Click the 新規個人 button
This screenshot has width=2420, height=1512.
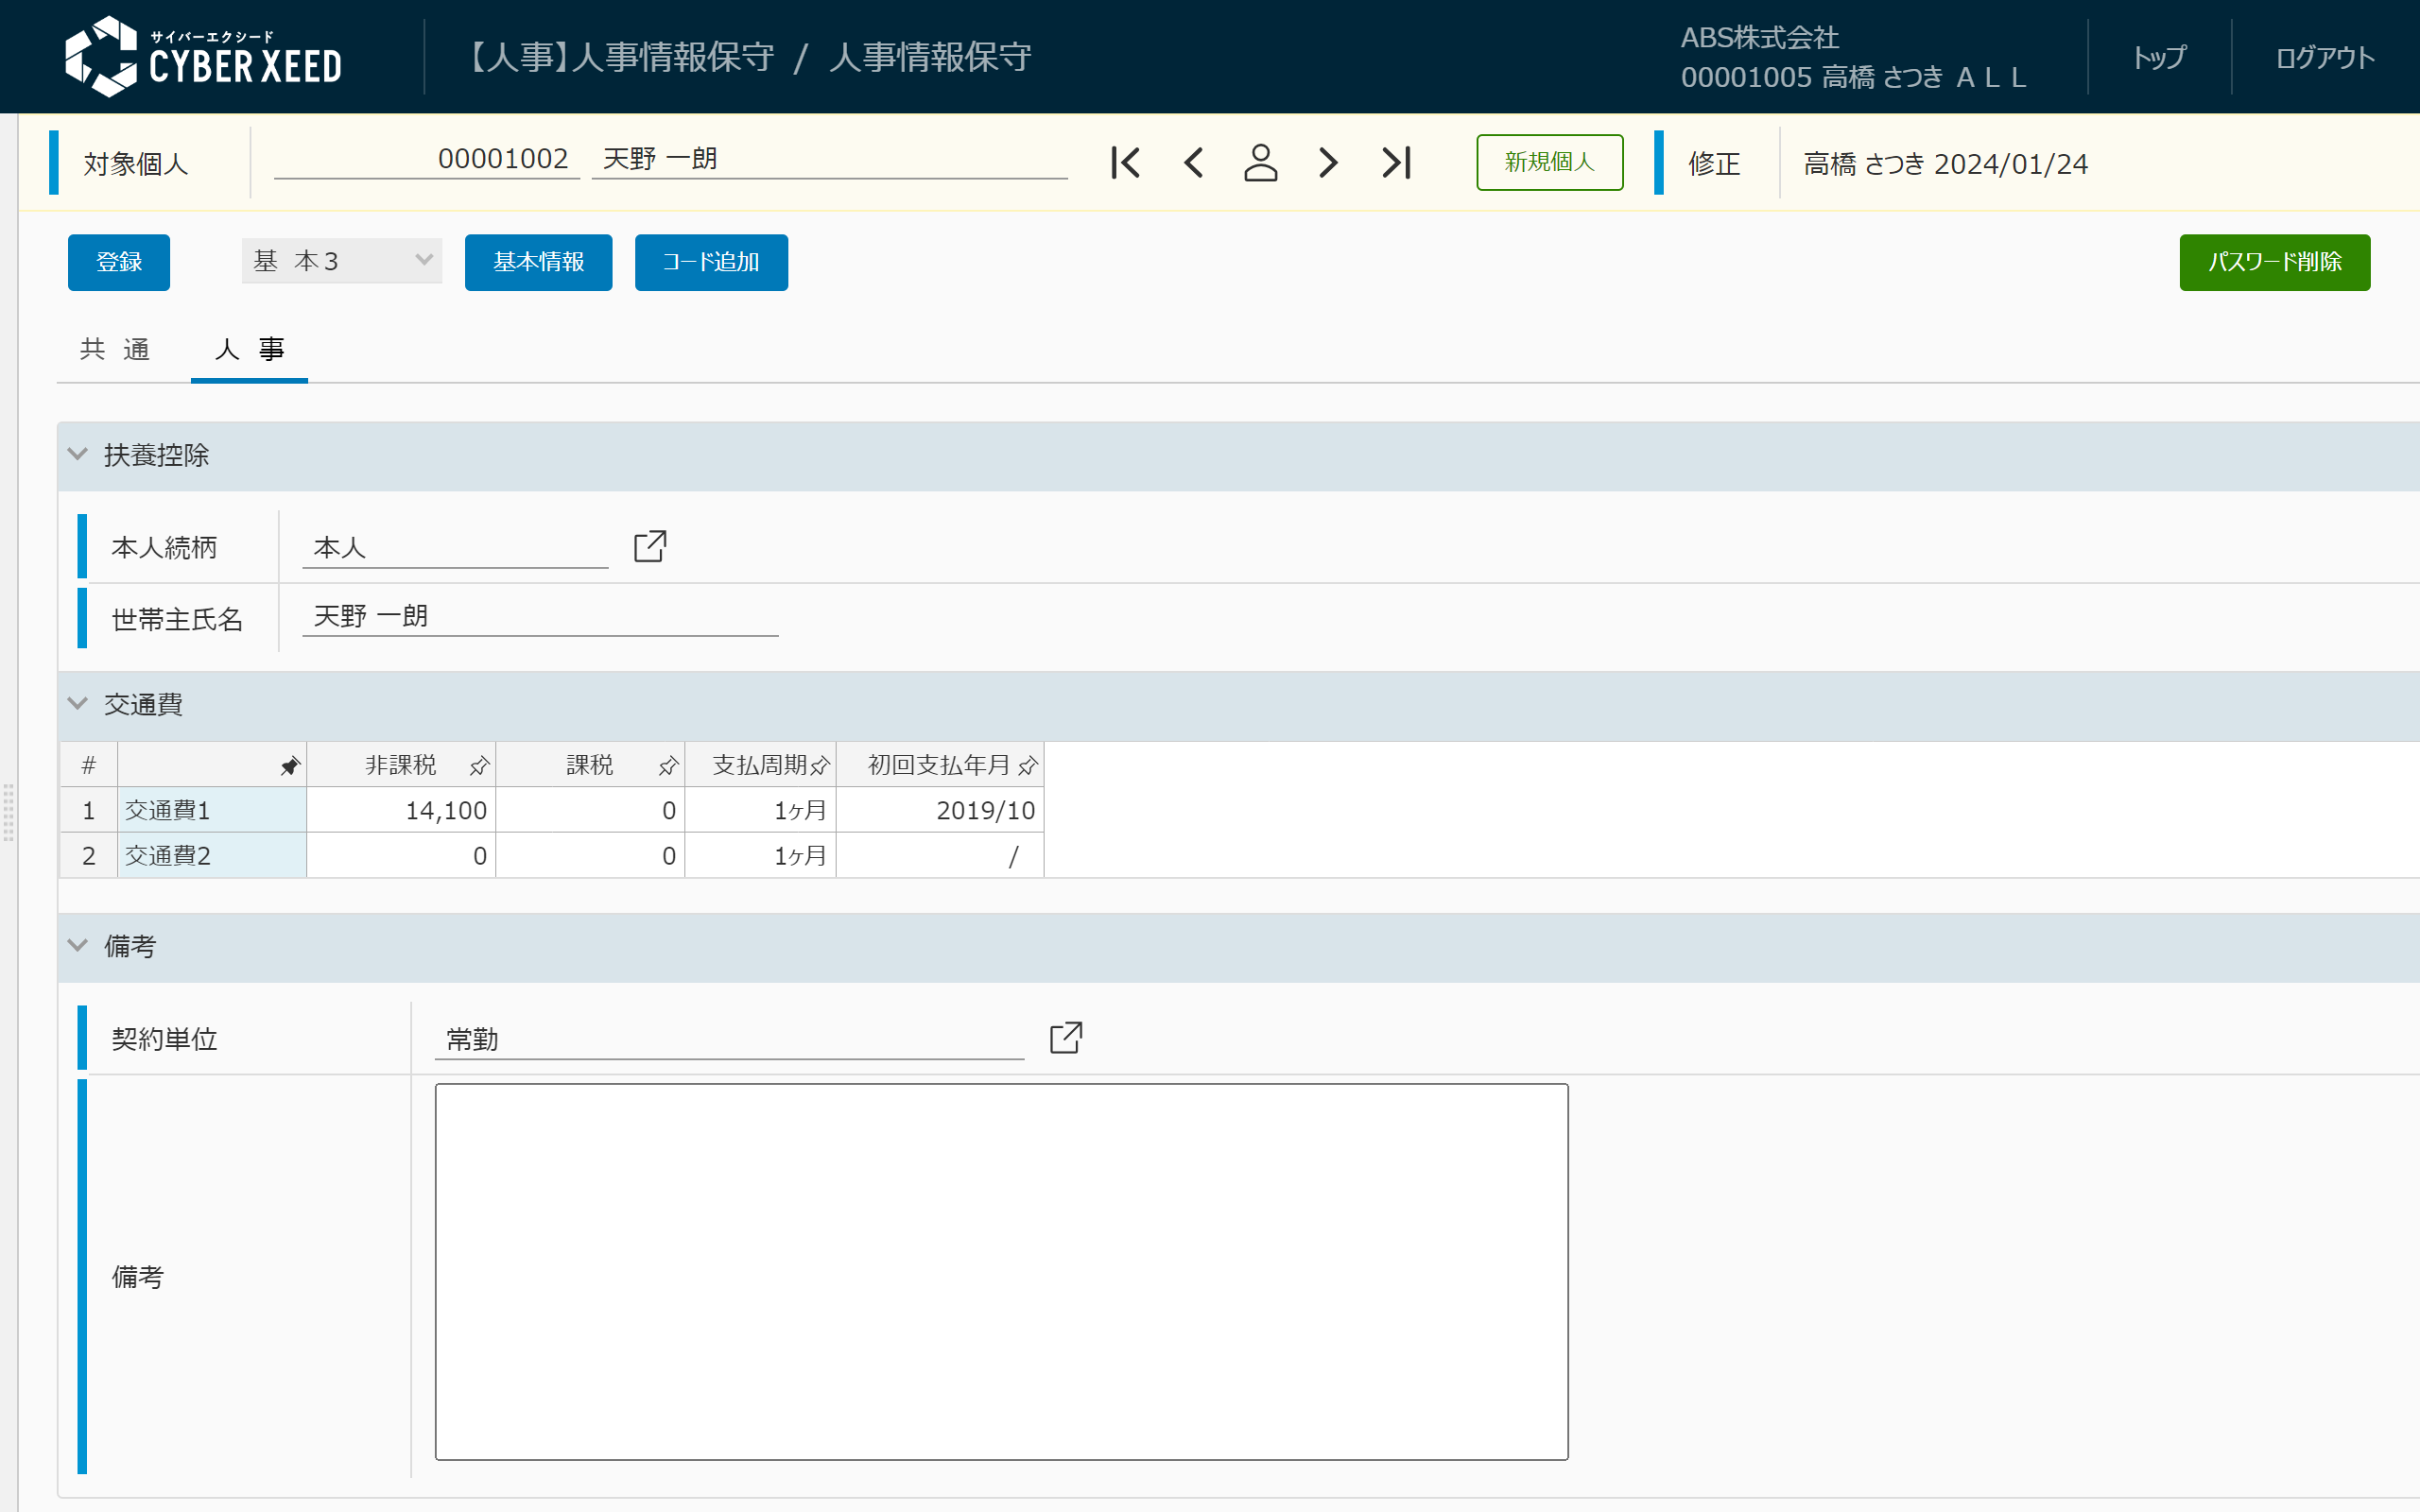[1549, 162]
